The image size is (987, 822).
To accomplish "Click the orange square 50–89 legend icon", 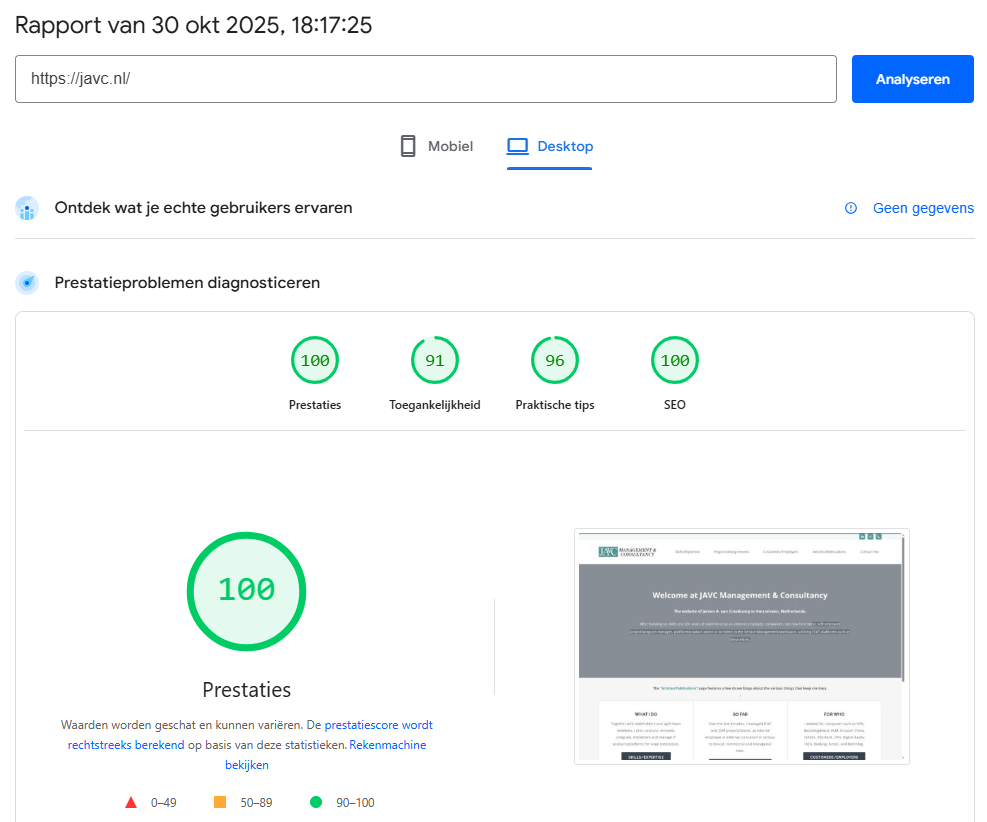I will point(220,802).
